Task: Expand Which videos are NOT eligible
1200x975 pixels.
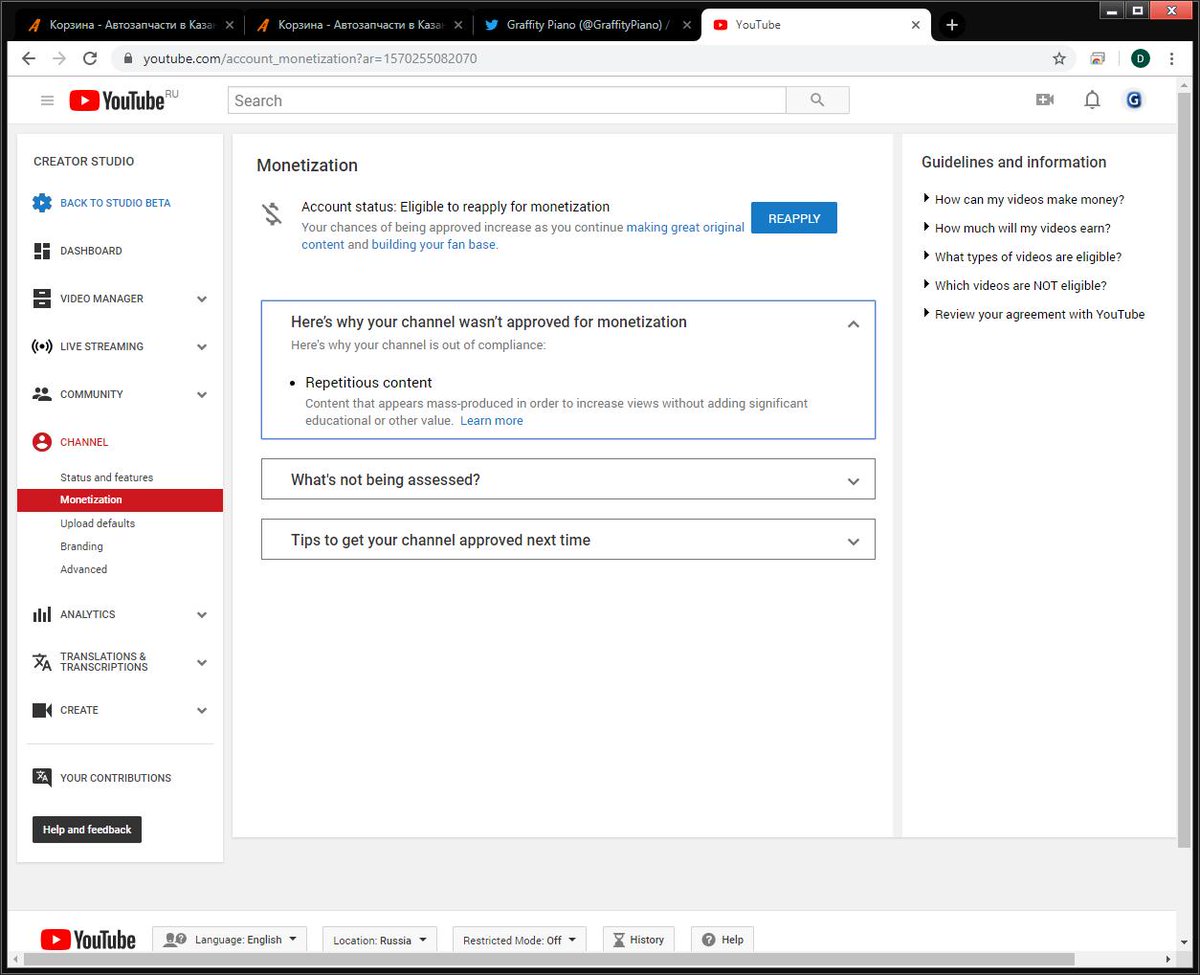Action: 1015,285
